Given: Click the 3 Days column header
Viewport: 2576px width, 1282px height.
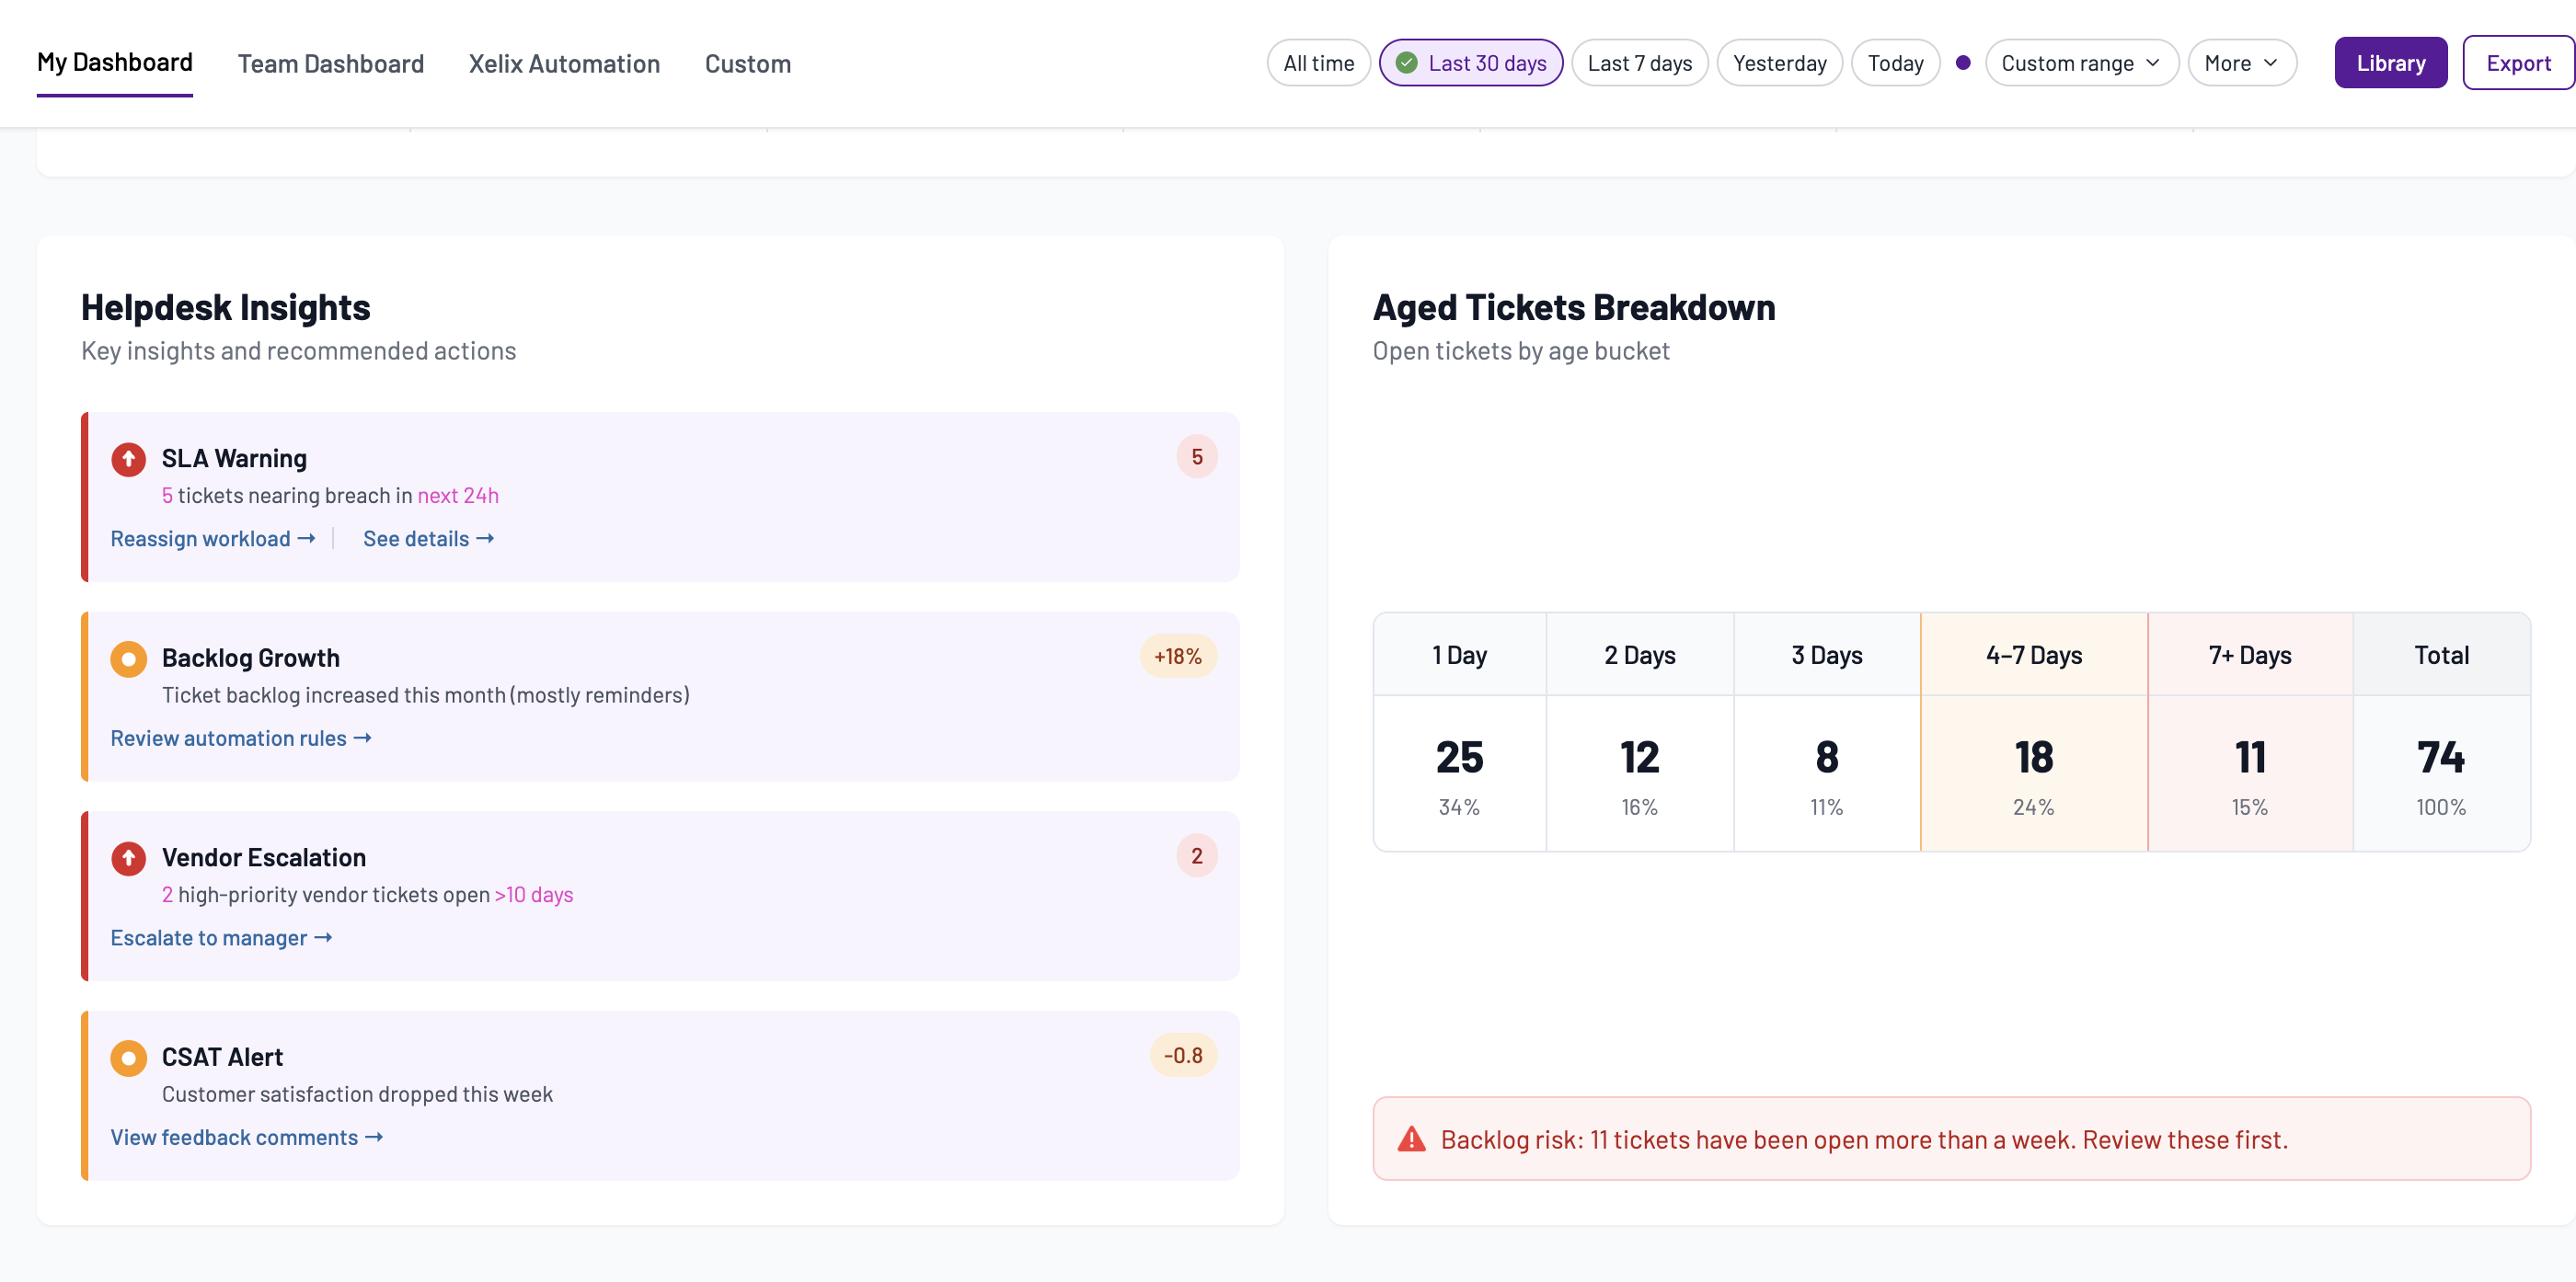Looking at the screenshot, I should click(x=1827, y=655).
